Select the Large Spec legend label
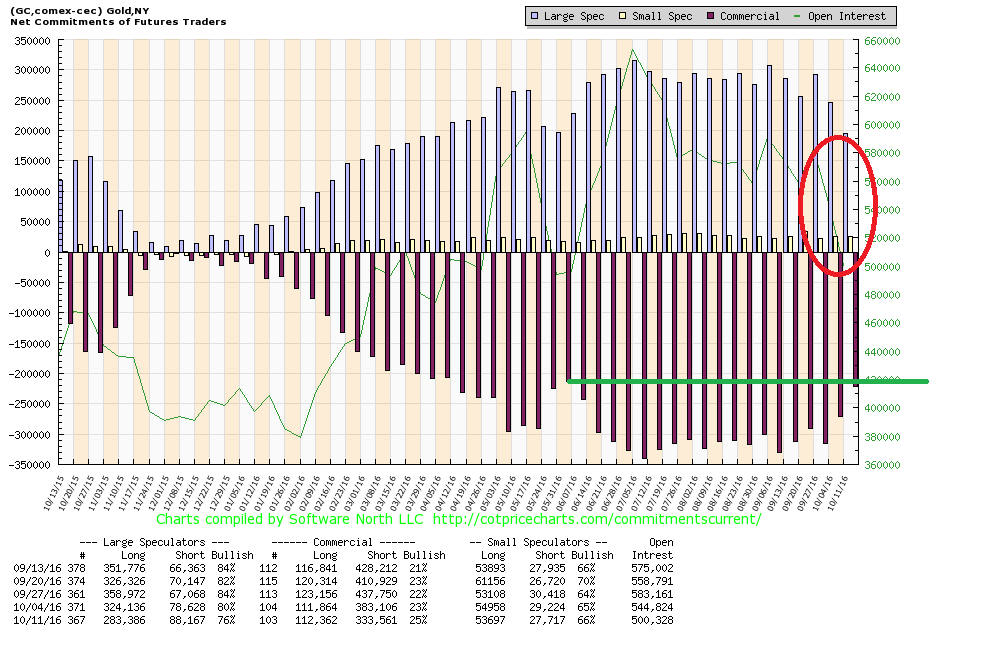Viewport: 988px width, 654px height. tap(575, 16)
